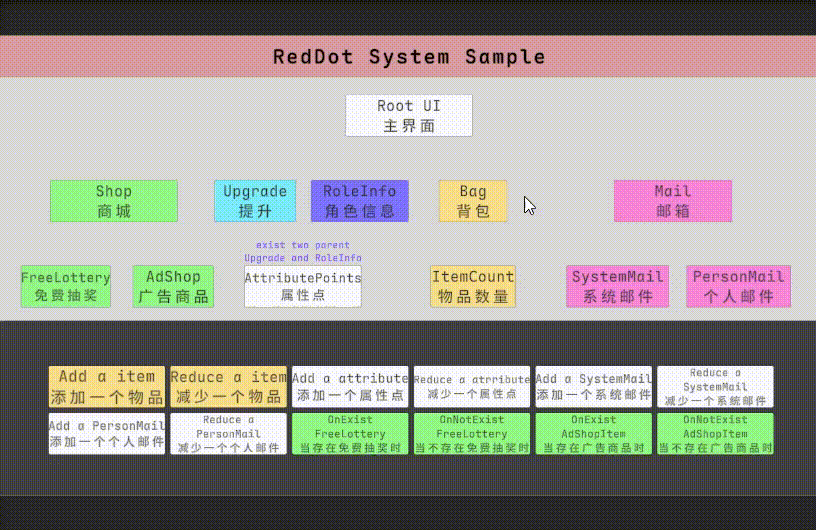Select the ItemCount node
The height and width of the screenshot is (530, 816).
(x=473, y=286)
